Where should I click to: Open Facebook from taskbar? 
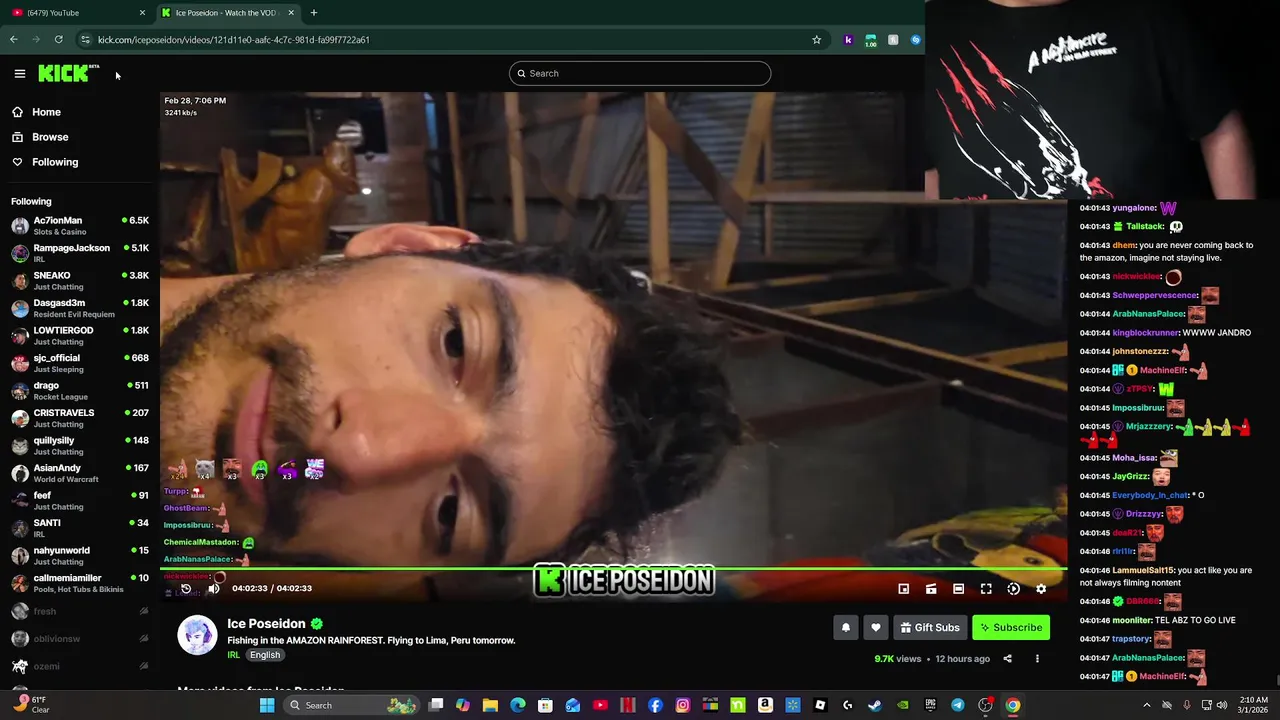point(655,705)
